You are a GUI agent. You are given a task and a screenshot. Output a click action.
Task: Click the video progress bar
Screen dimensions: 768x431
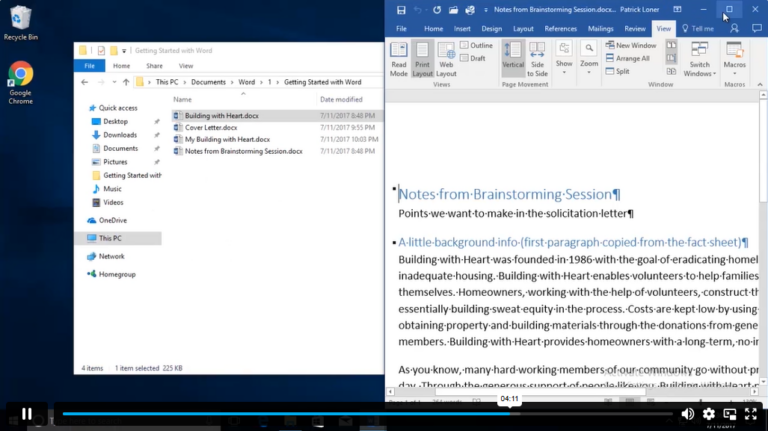[x=367, y=414]
